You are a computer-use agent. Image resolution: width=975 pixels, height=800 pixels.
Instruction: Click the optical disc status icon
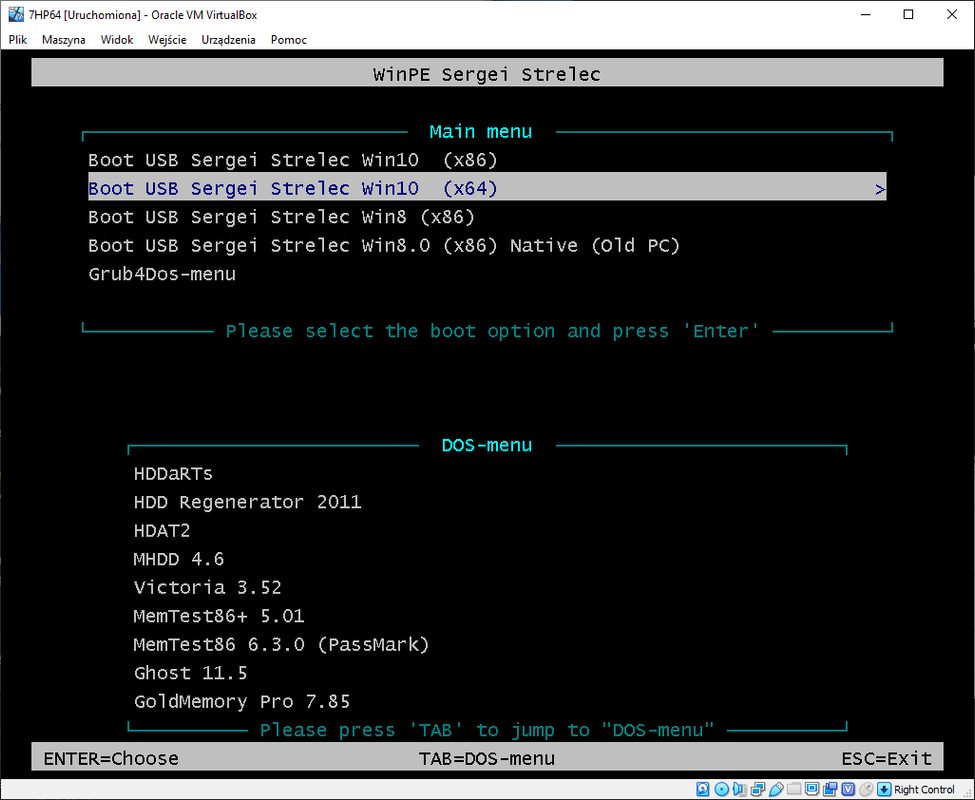(x=722, y=789)
